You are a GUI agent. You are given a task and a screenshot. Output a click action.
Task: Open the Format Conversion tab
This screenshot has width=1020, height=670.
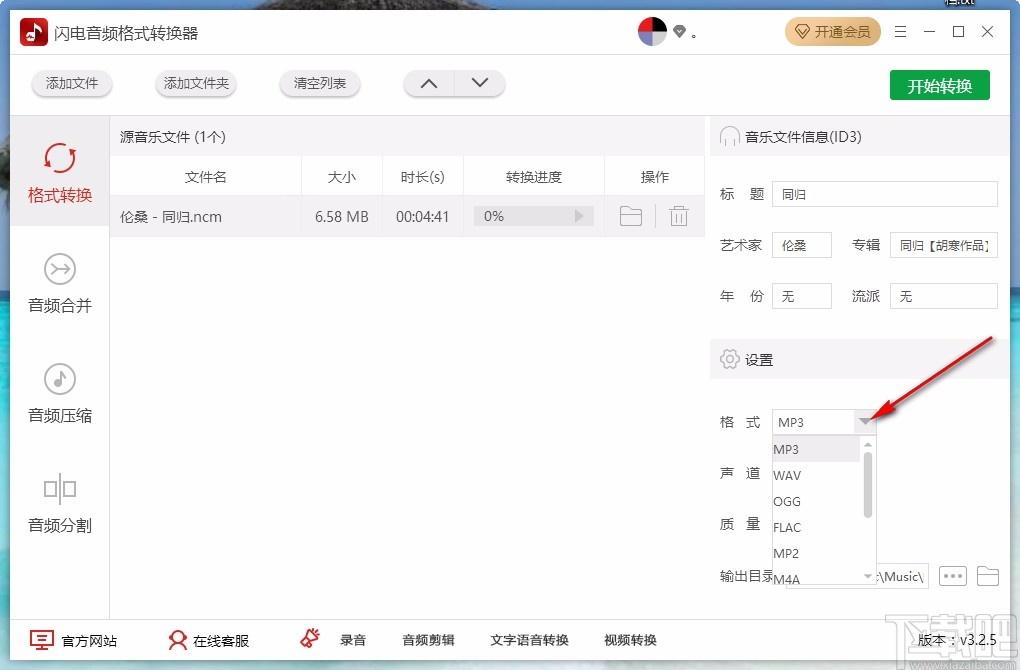(x=60, y=172)
